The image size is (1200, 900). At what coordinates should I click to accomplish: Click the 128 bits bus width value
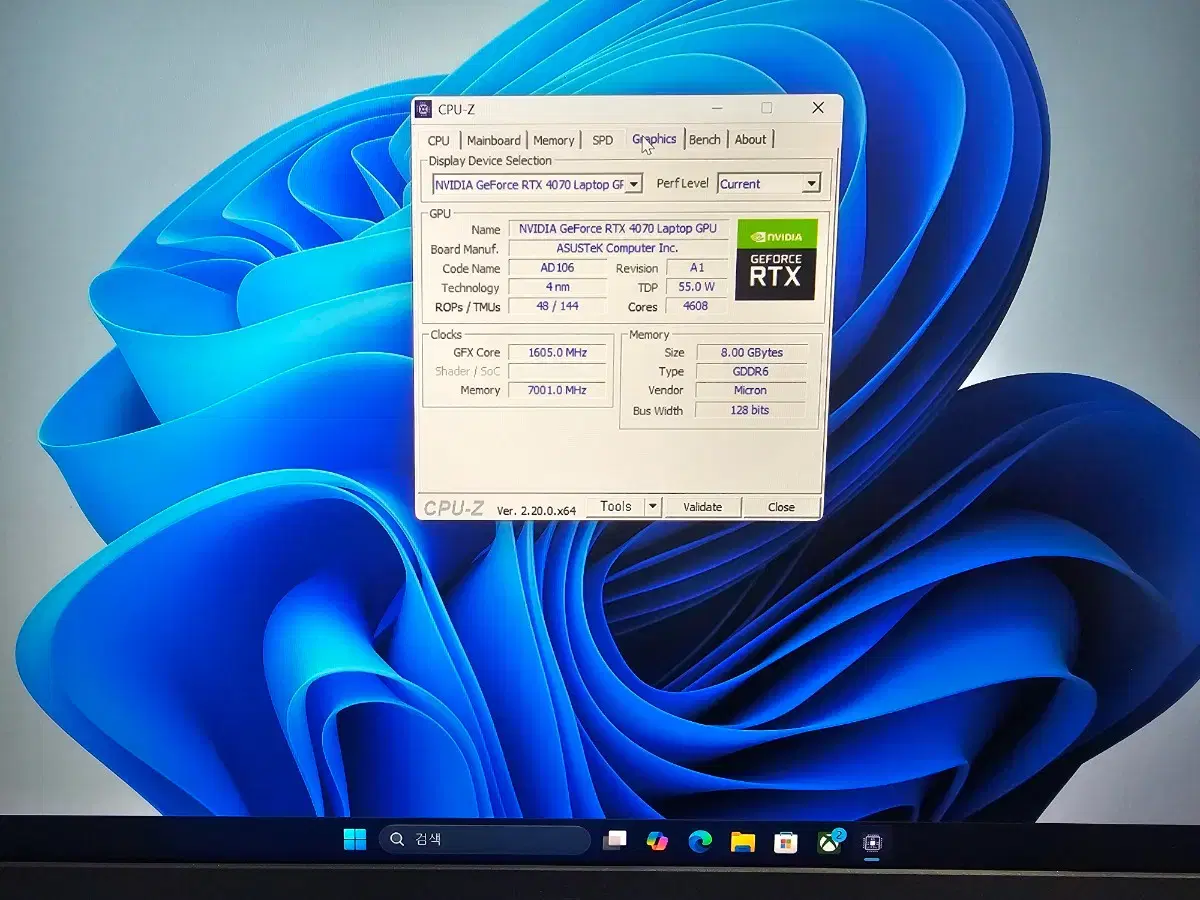click(750, 410)
